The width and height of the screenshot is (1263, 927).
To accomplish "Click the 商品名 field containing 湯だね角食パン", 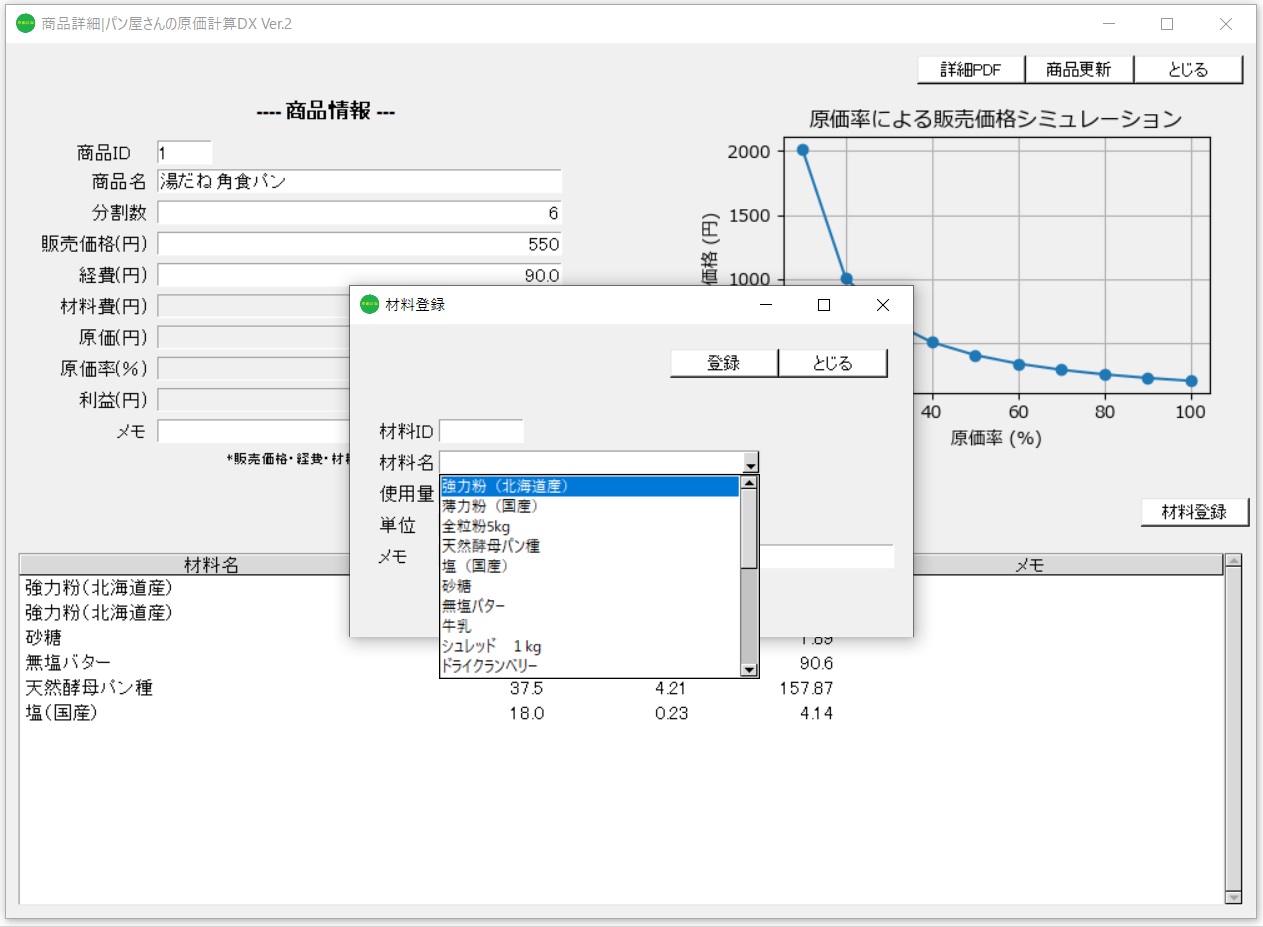I will (359, 181).
